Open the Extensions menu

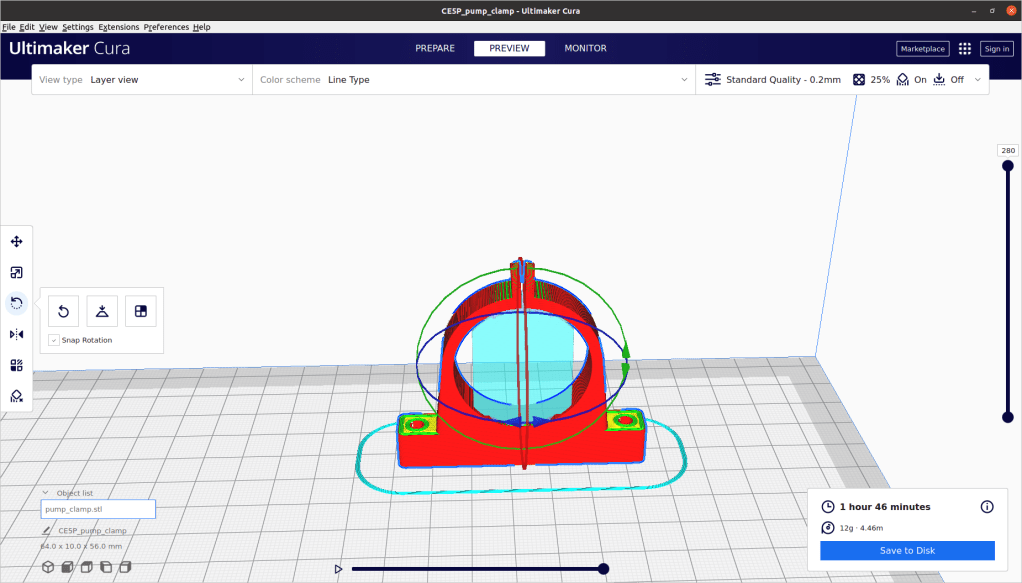point(118,27)
